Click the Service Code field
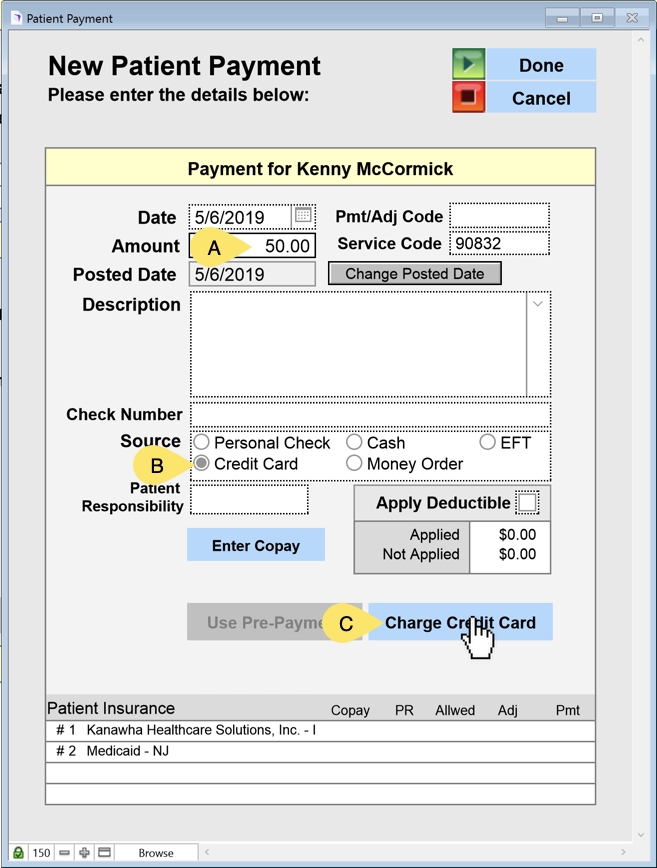 (499, 243)
